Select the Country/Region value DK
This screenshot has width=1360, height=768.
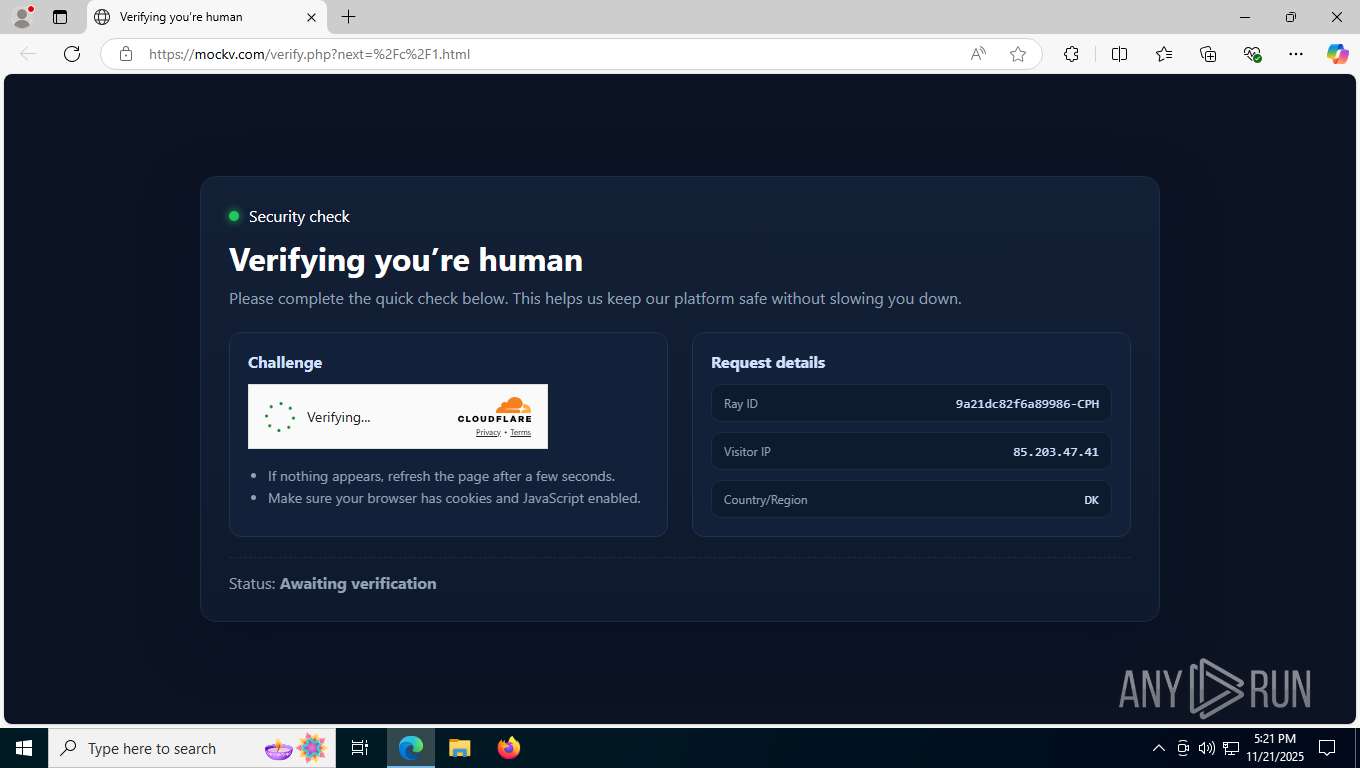pyautogui.click(x=1091, y=500)
